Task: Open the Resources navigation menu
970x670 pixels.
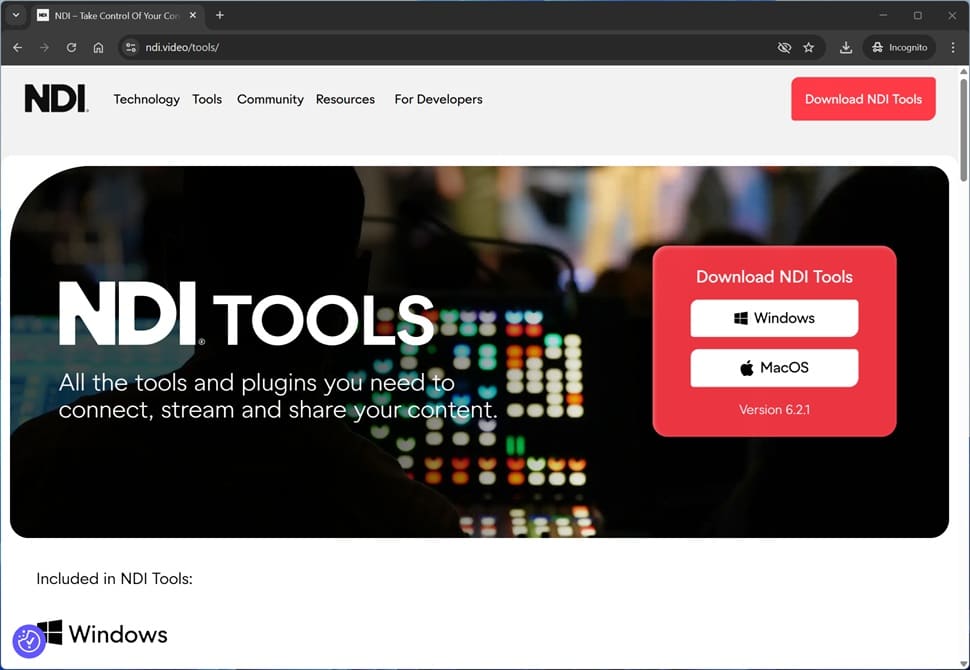Action: pos(345,99)
